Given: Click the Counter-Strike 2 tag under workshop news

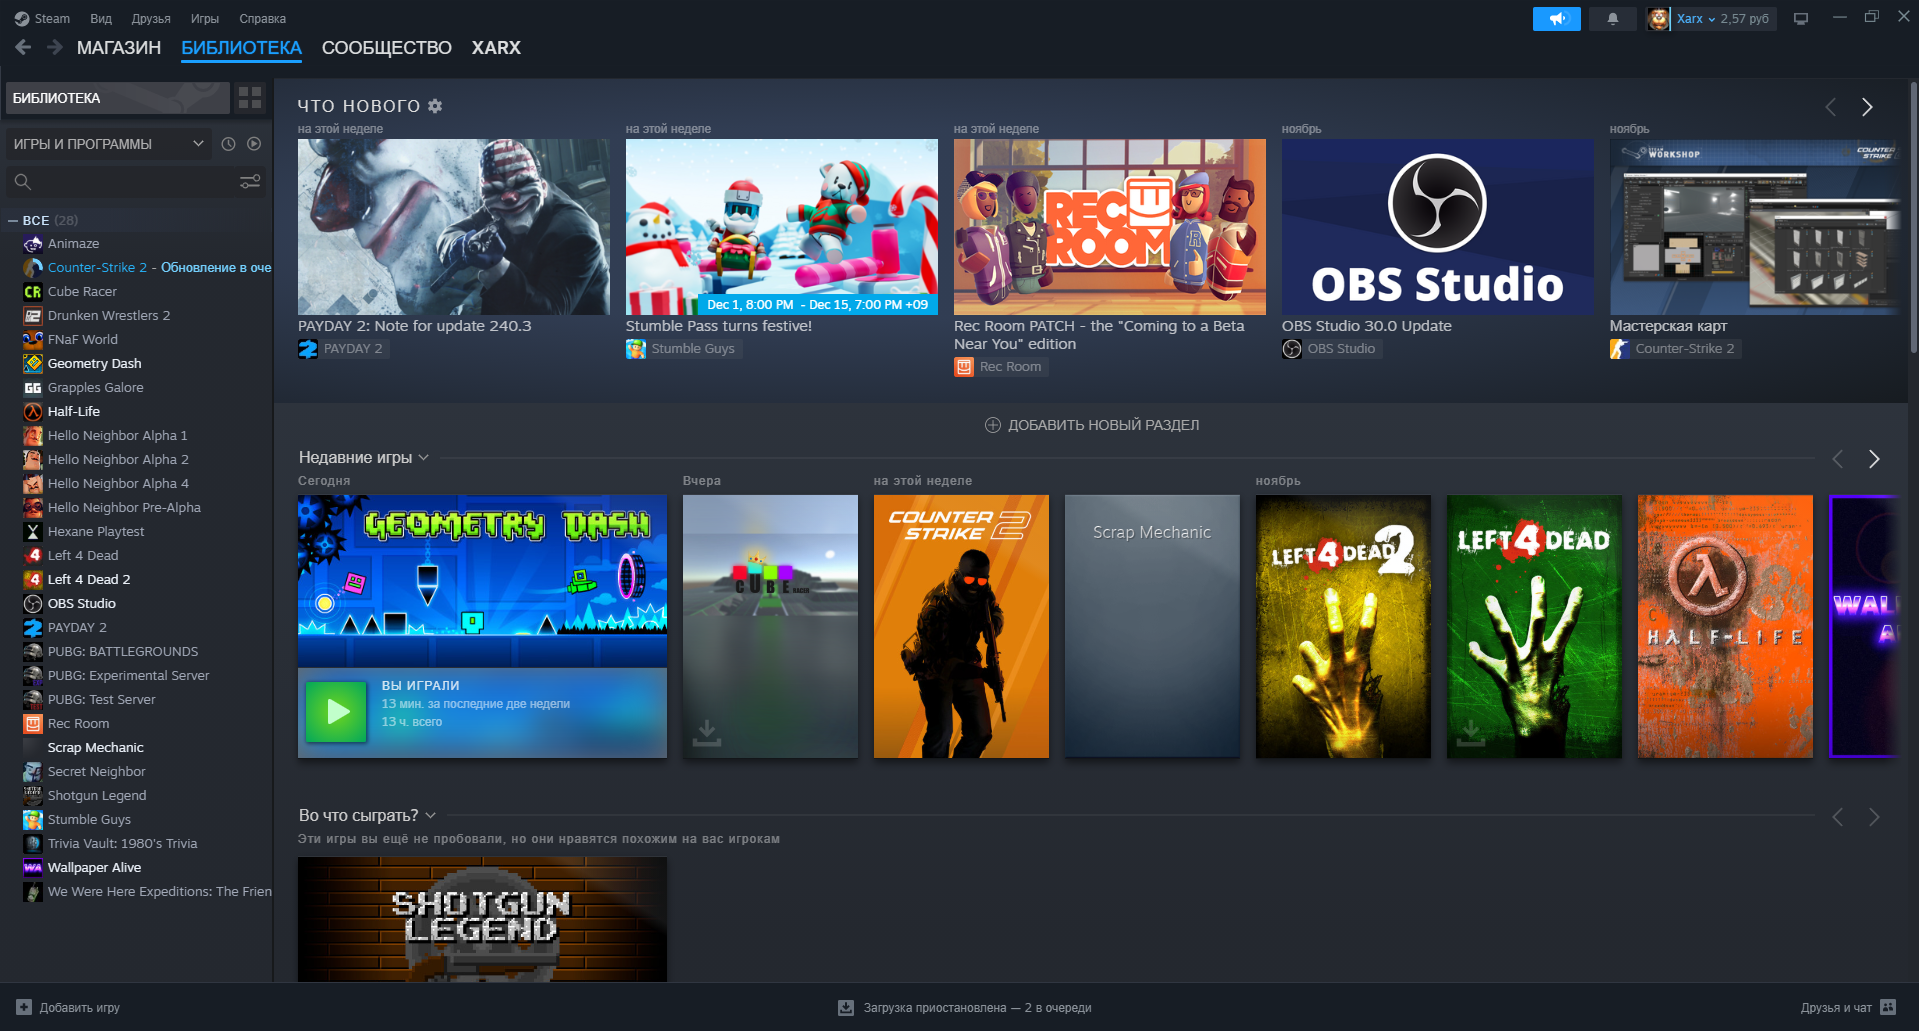Looking at the screenshot, I should click(1674, 349).
